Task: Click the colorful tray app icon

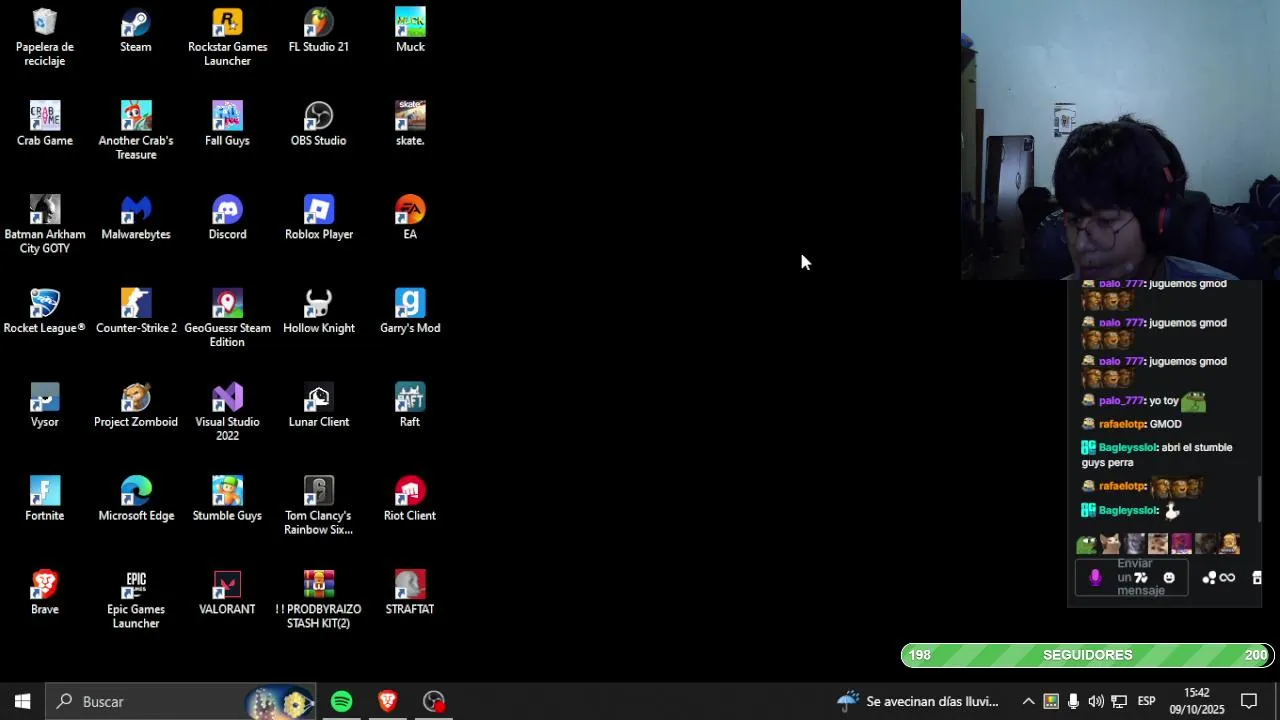Action: pyautogui.click(x=1051, y=701)
